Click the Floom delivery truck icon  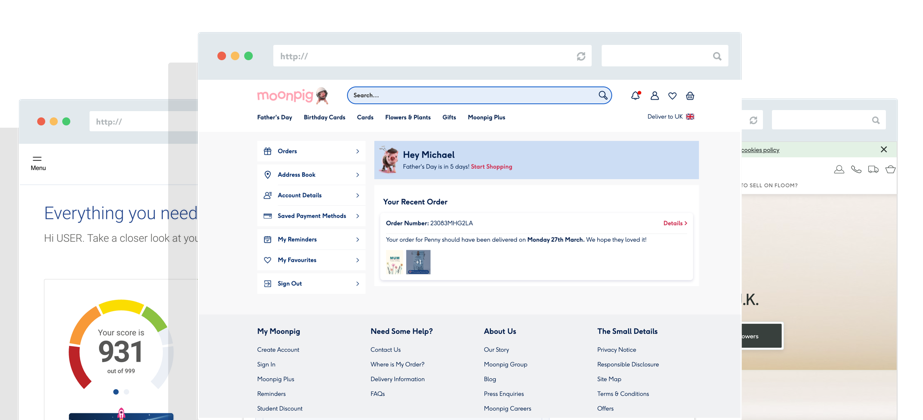click(874, 169)
